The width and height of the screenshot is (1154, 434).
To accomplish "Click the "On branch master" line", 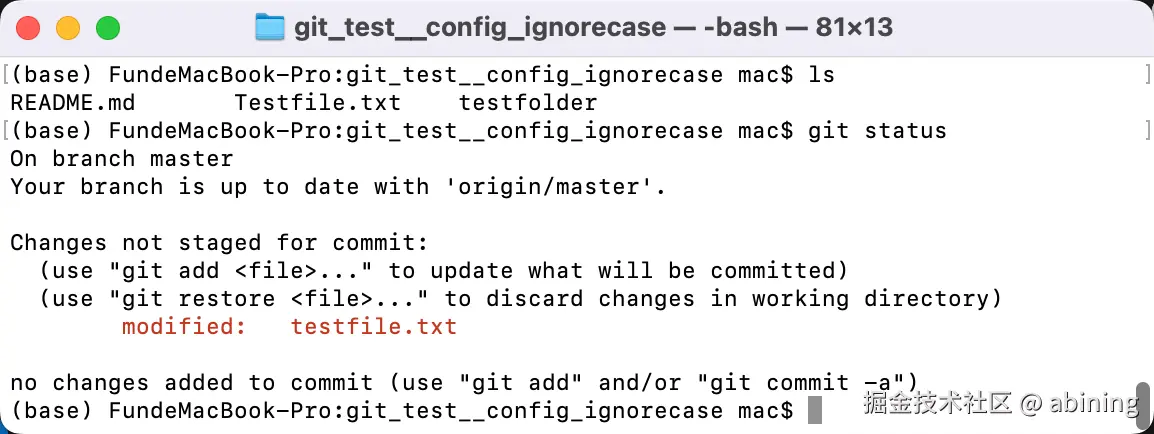I will tap(121, 159).
